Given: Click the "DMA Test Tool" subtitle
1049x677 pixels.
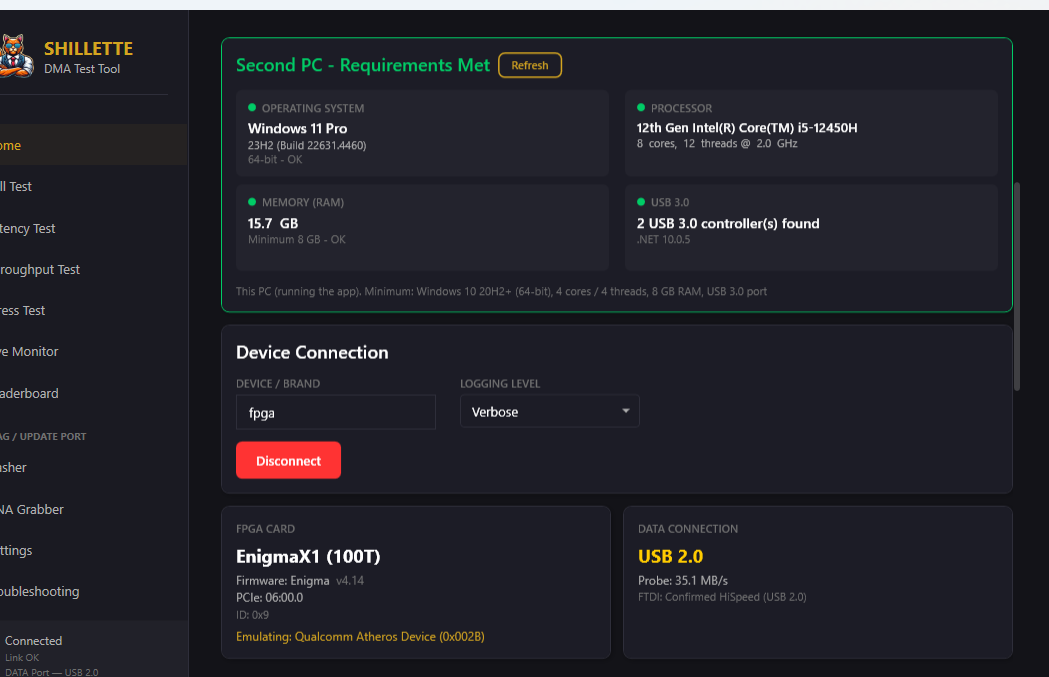Looking at the screenshot, I should click(82, 69).
